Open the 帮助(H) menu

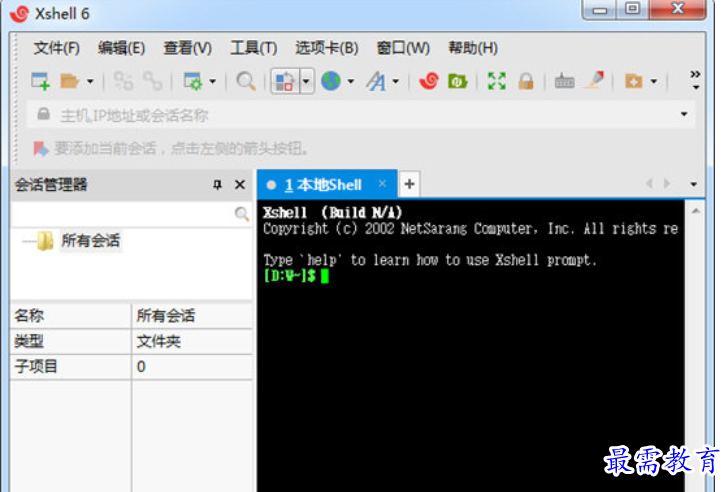tap(473, 48)
